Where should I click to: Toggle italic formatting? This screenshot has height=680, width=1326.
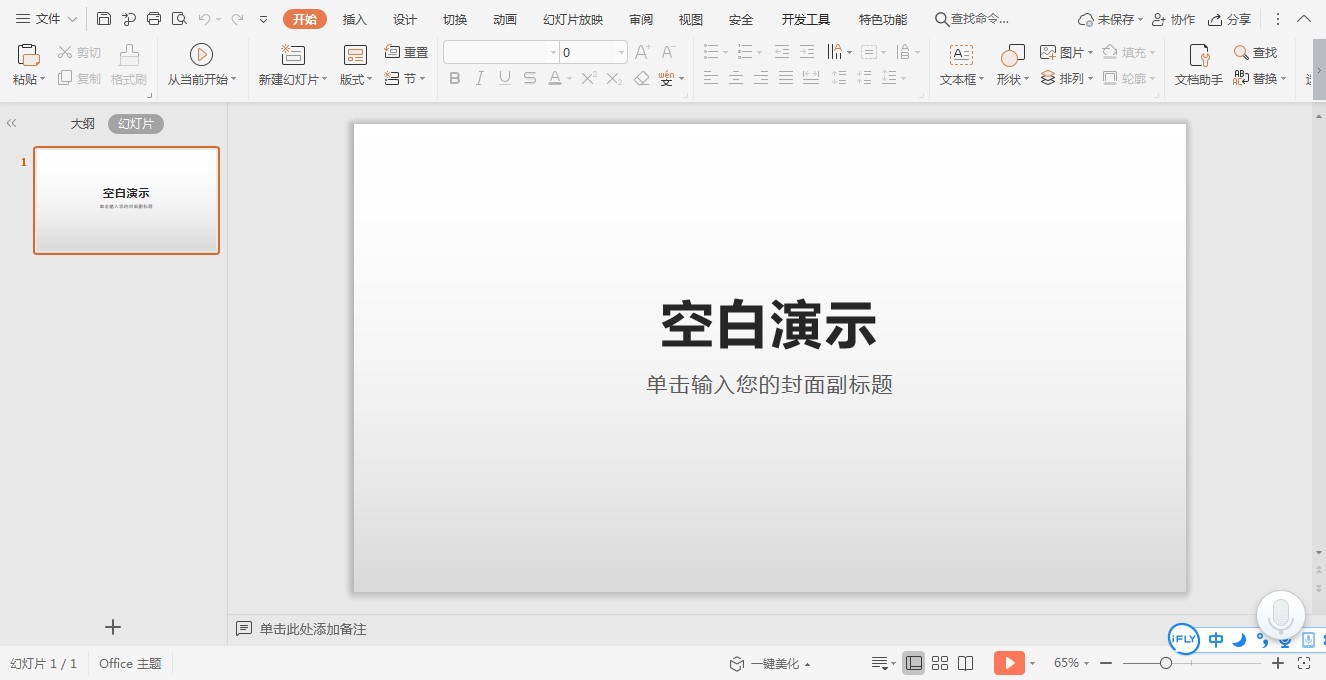tap(479, 78)
